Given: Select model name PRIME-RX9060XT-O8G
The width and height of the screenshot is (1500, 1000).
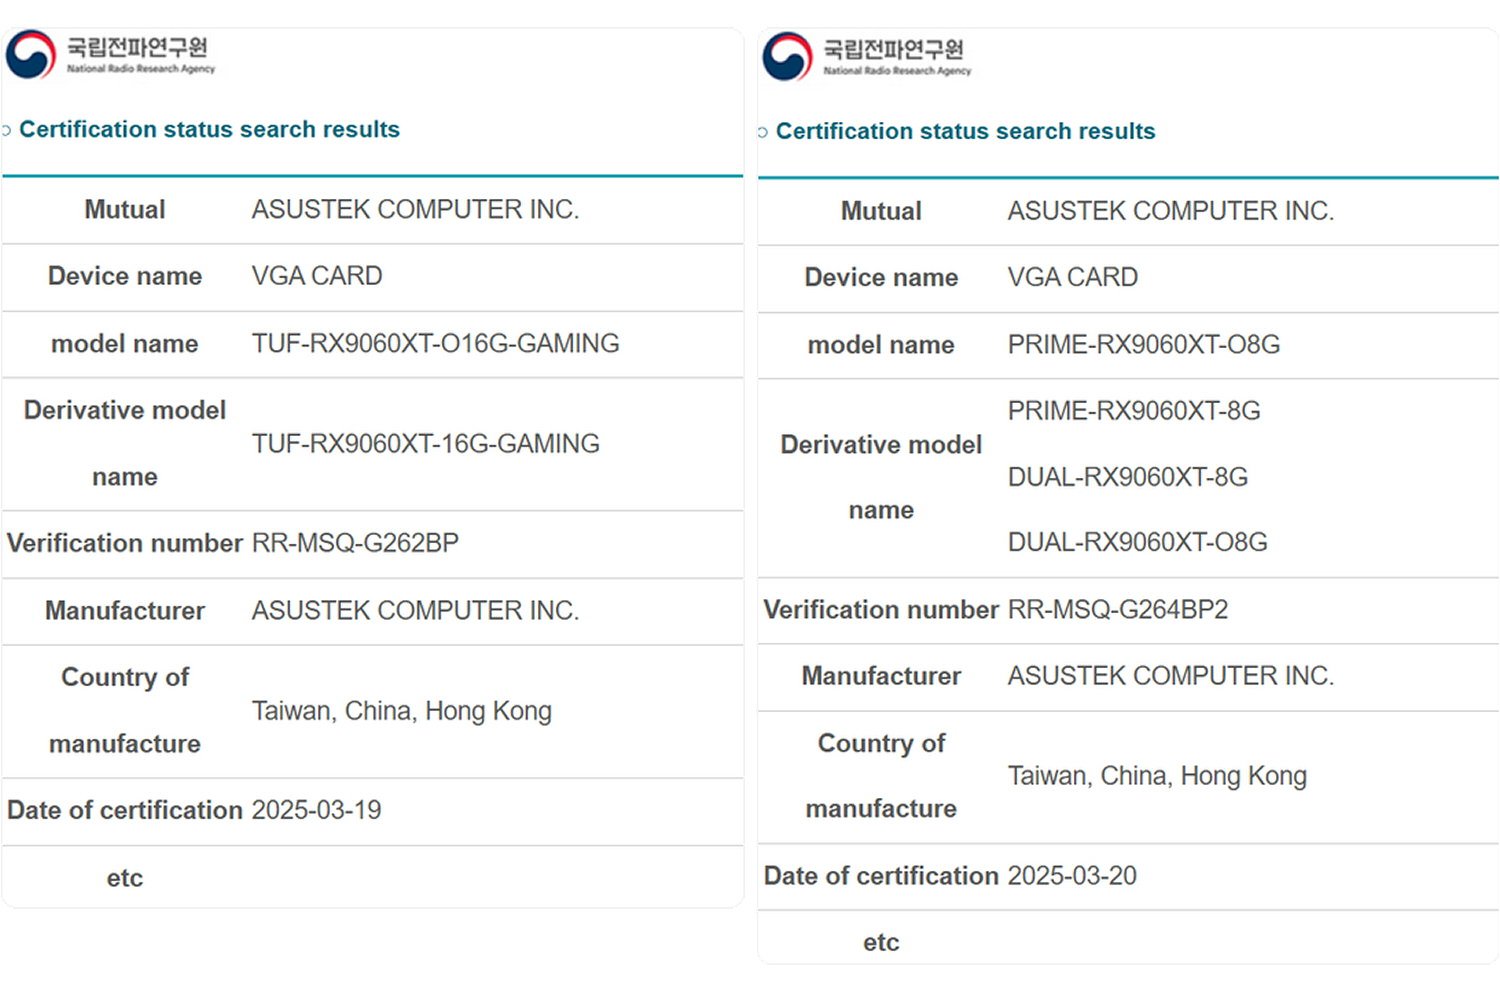Looking at the screenshot, I should (x=1143, y=344).
